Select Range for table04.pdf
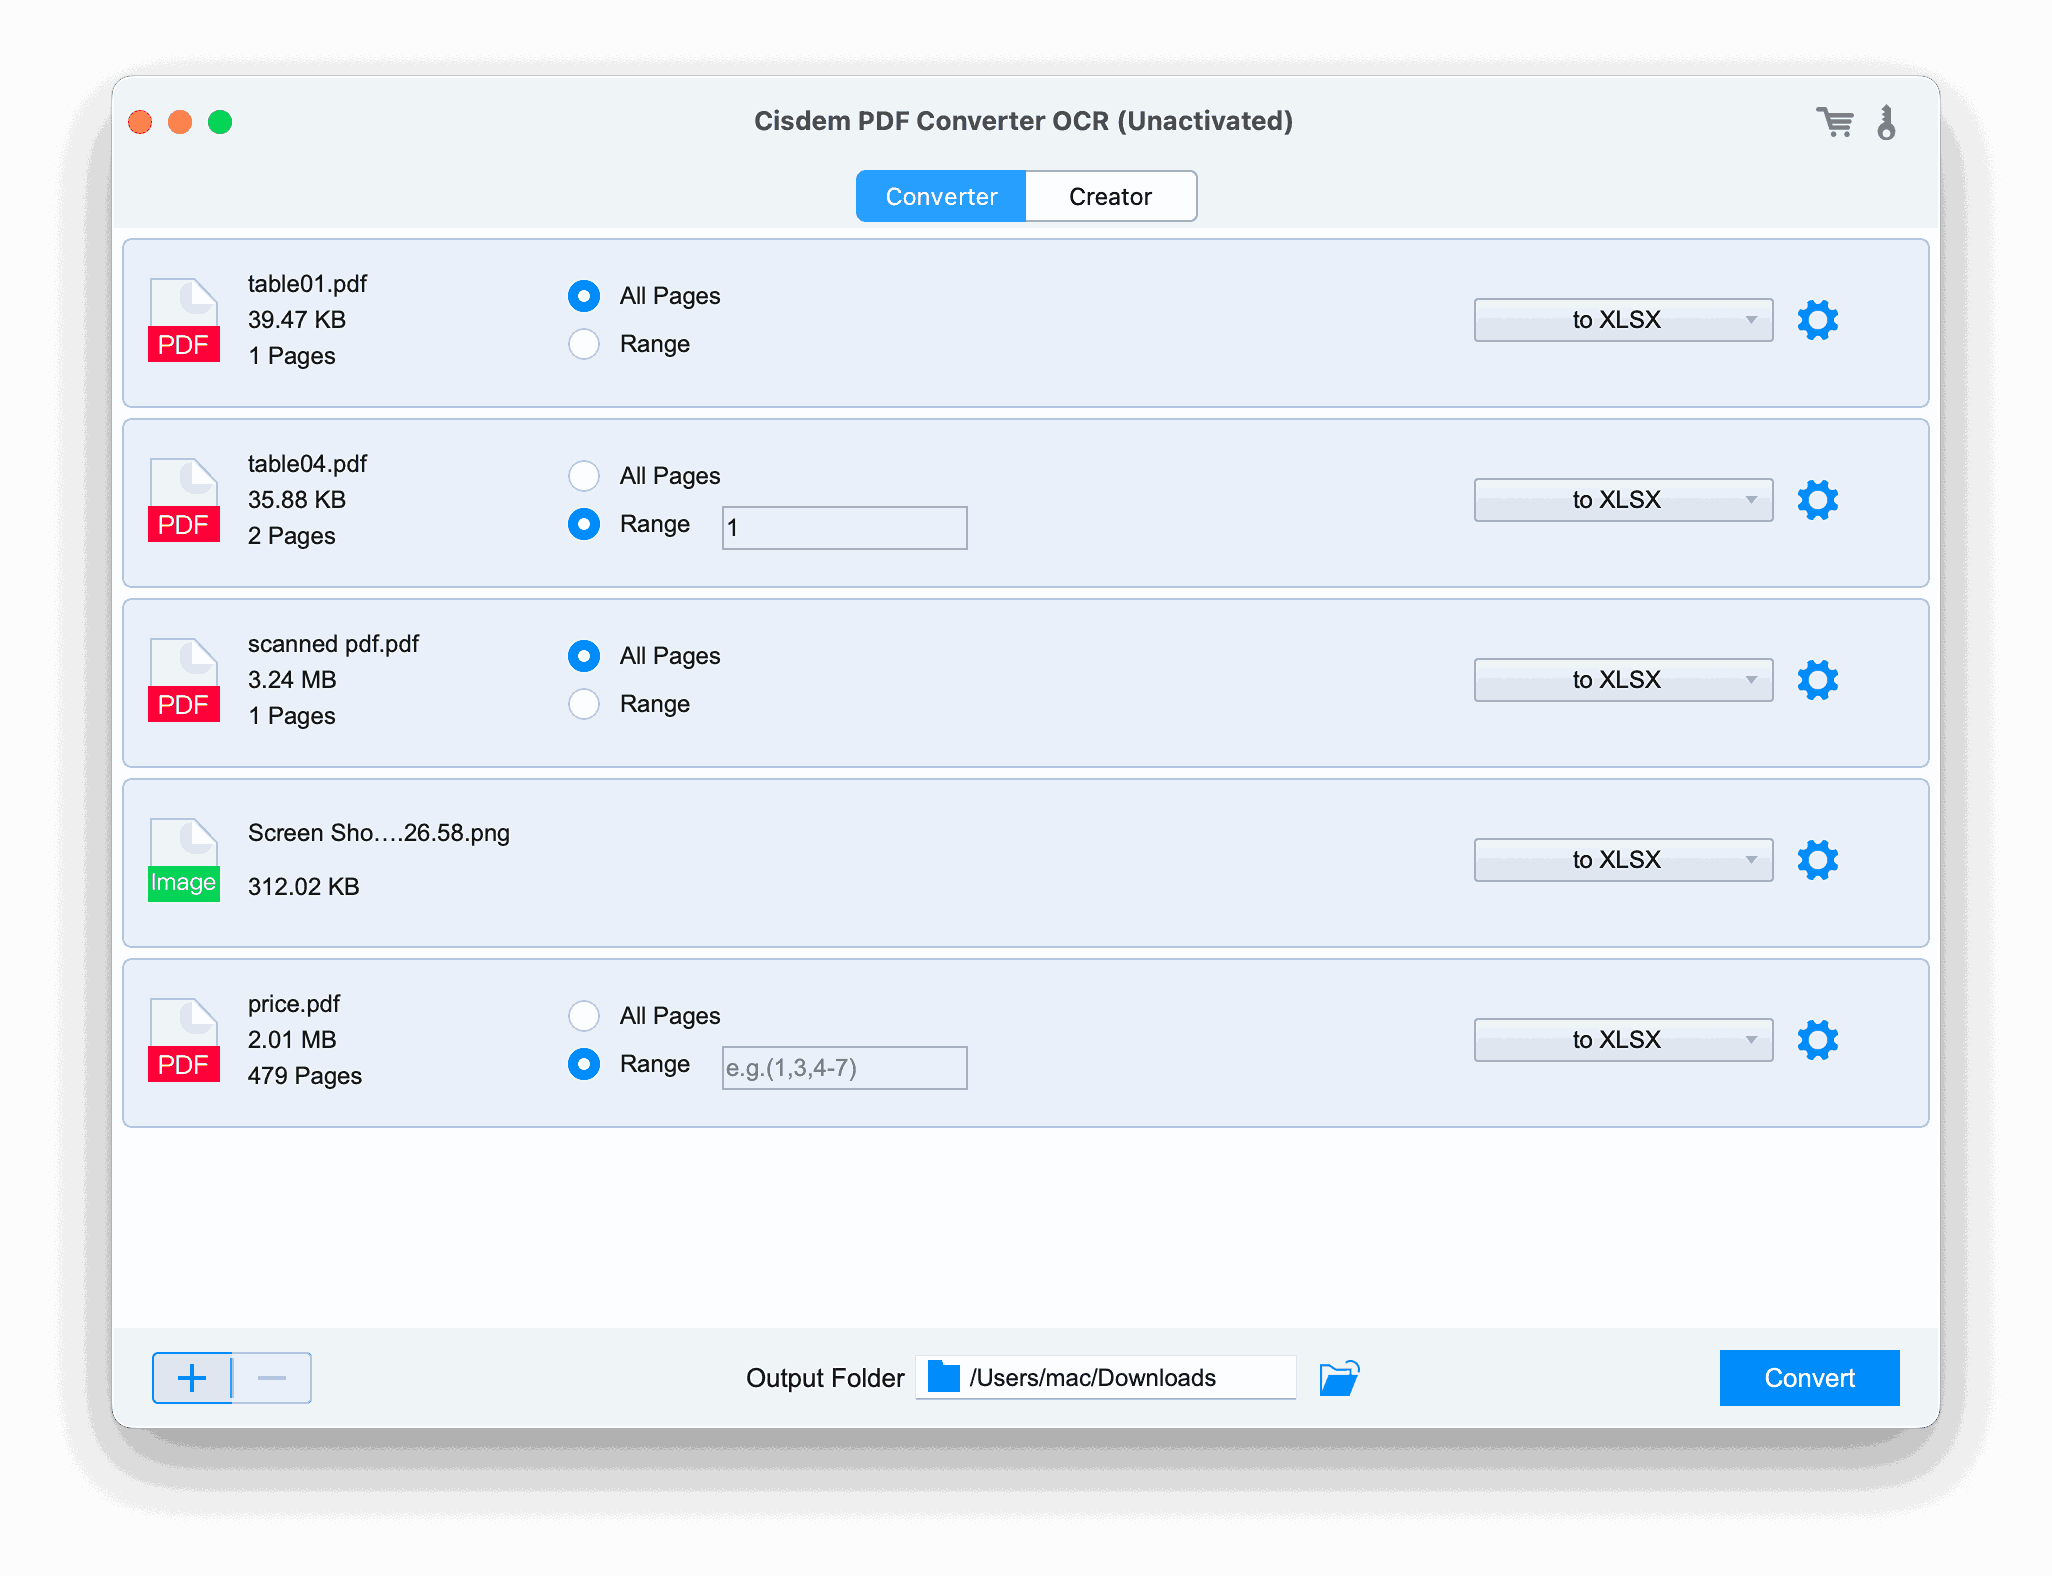The height and width of the screenshot is (1576, 2052). pyautogui.click(x=584, y=525)
